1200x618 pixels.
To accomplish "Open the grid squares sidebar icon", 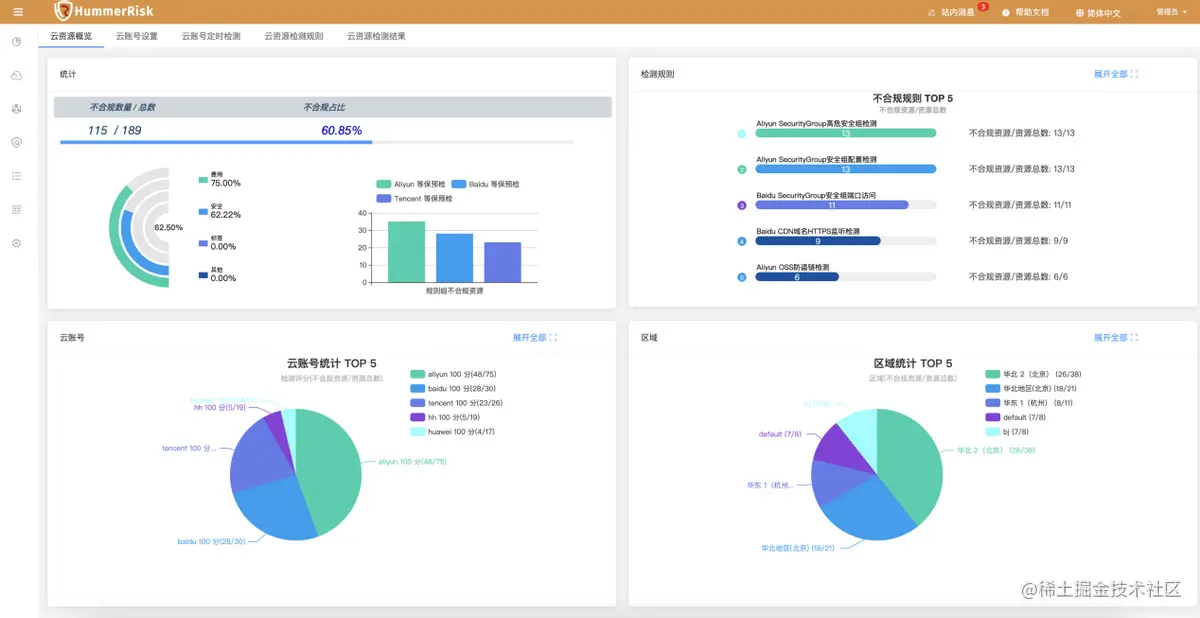I will 17,209.
